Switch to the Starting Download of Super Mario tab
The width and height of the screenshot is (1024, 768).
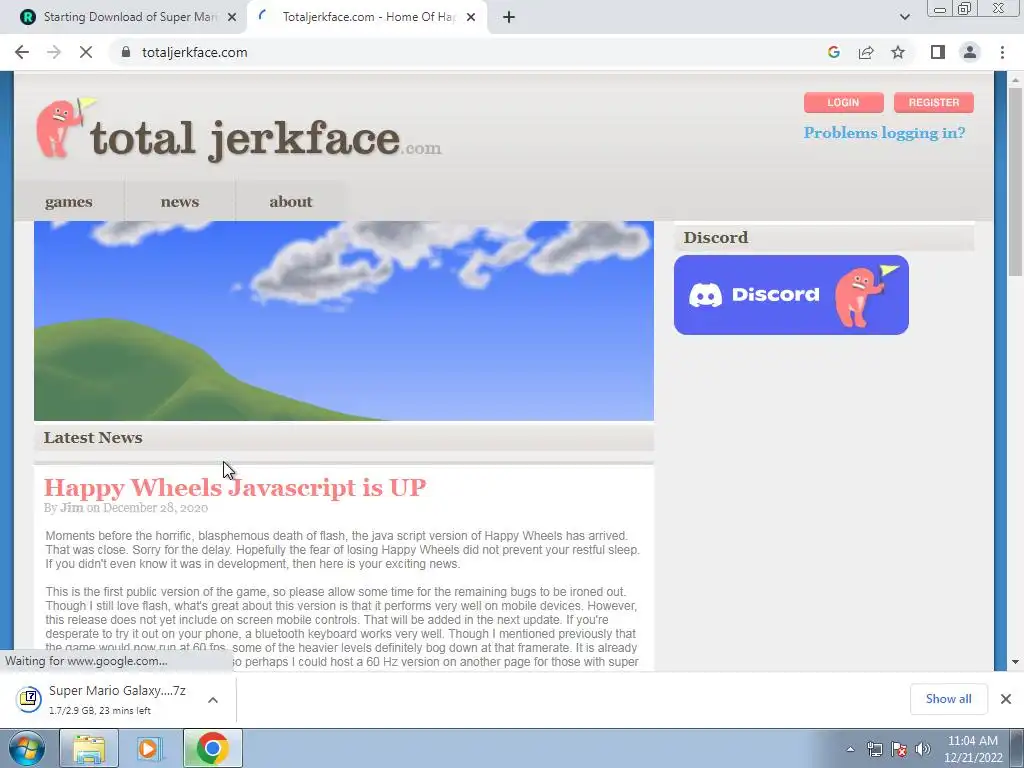[123, 17]
